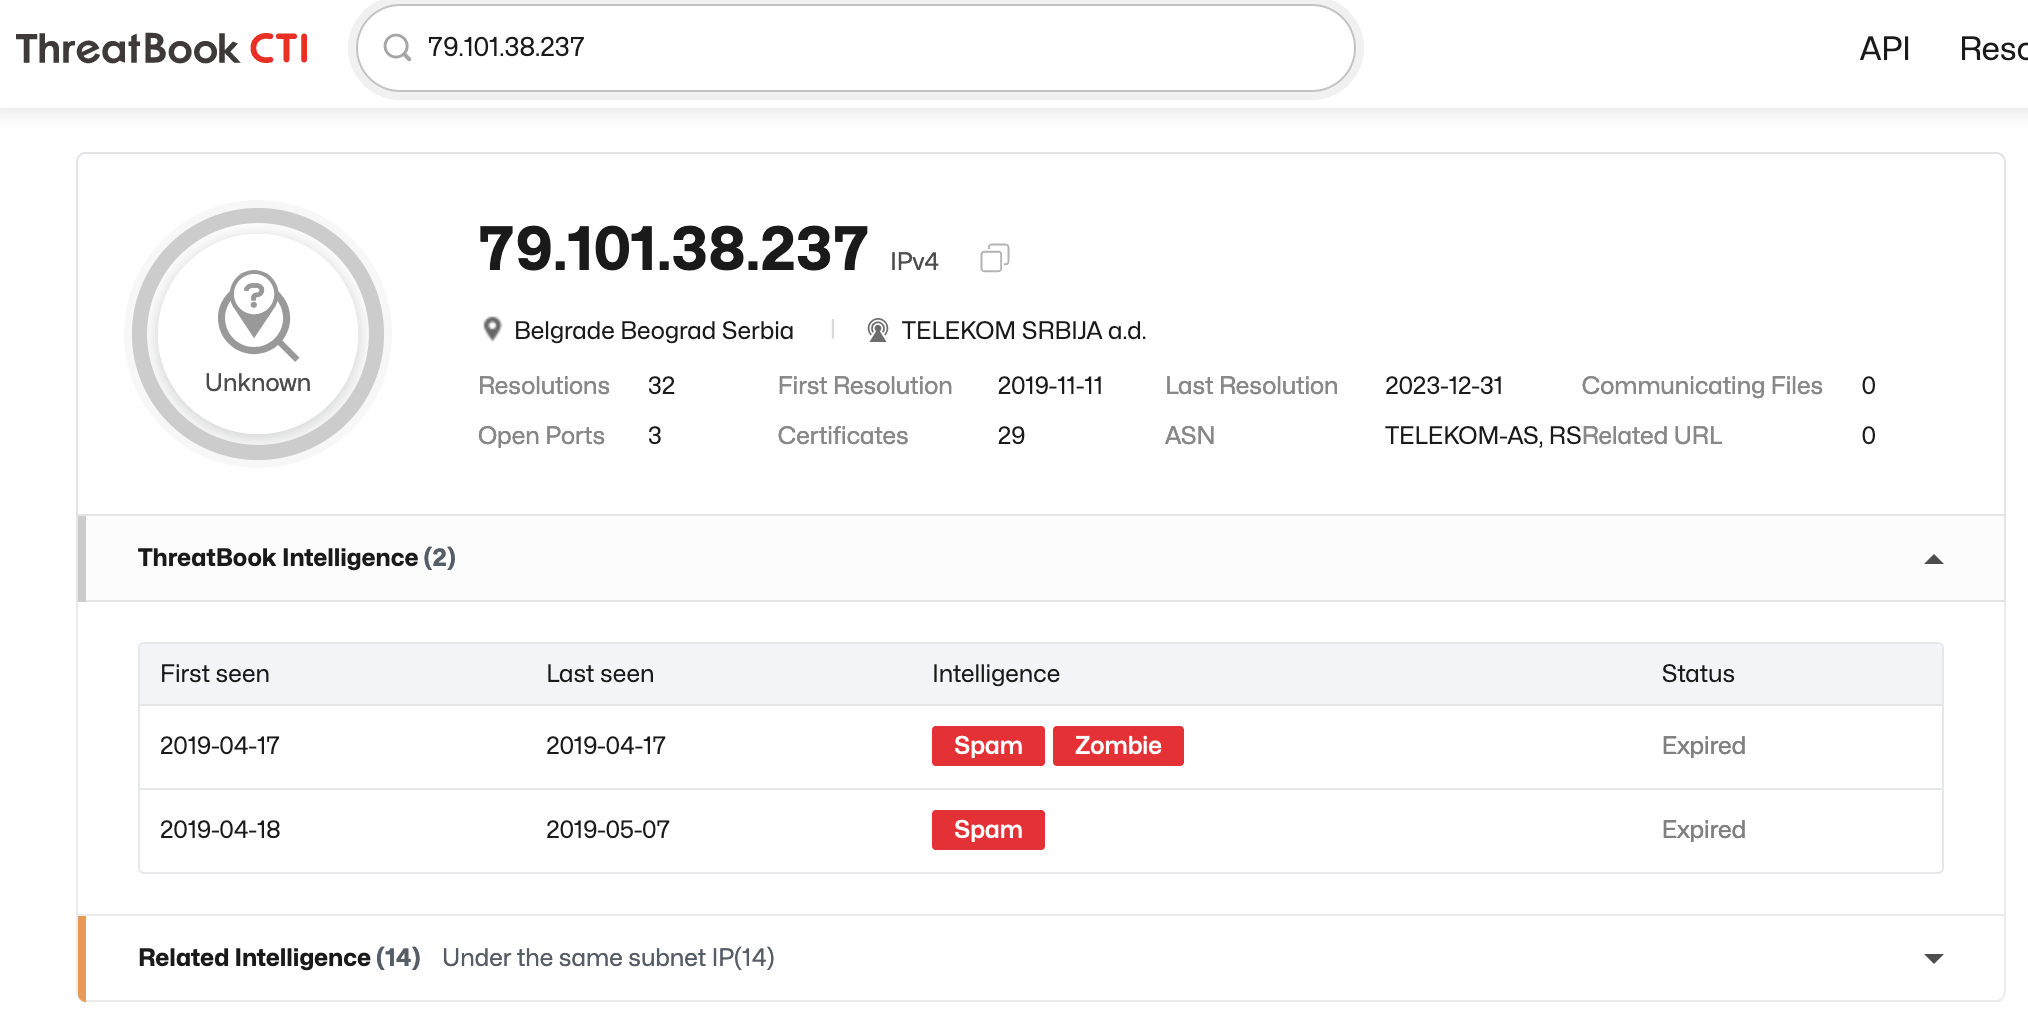Click Expired status in Zombie row

coord(1704,746)
